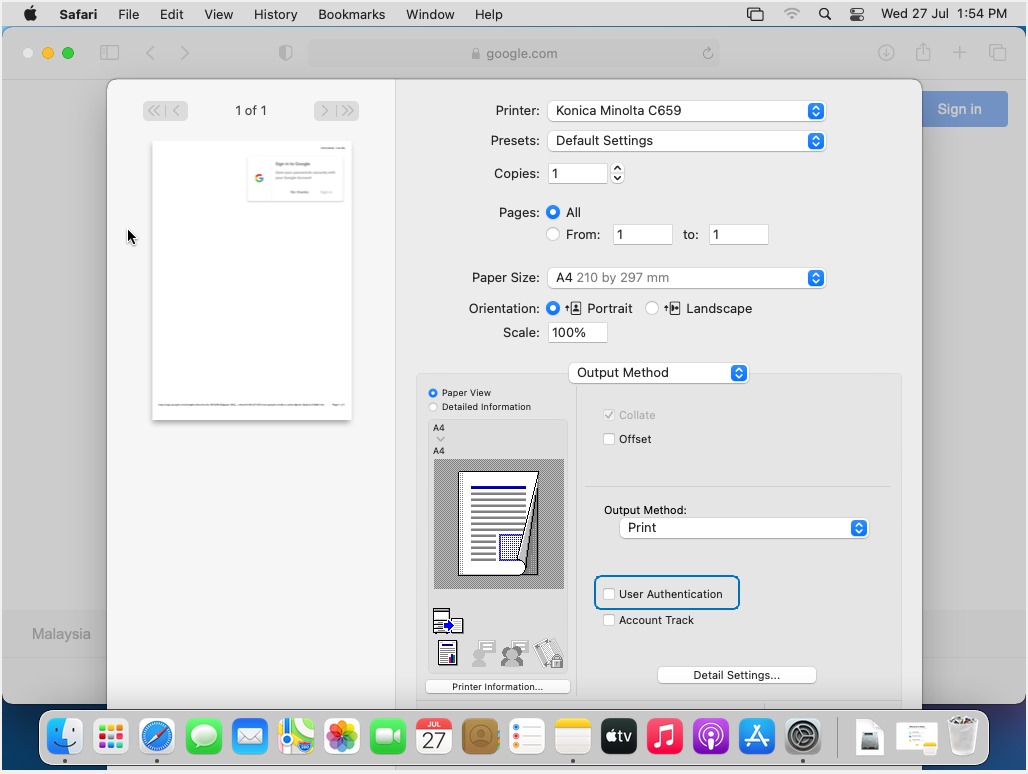Select the printer-to-document output icon
Screen dimensions: 1028x774
coord(448,620)
